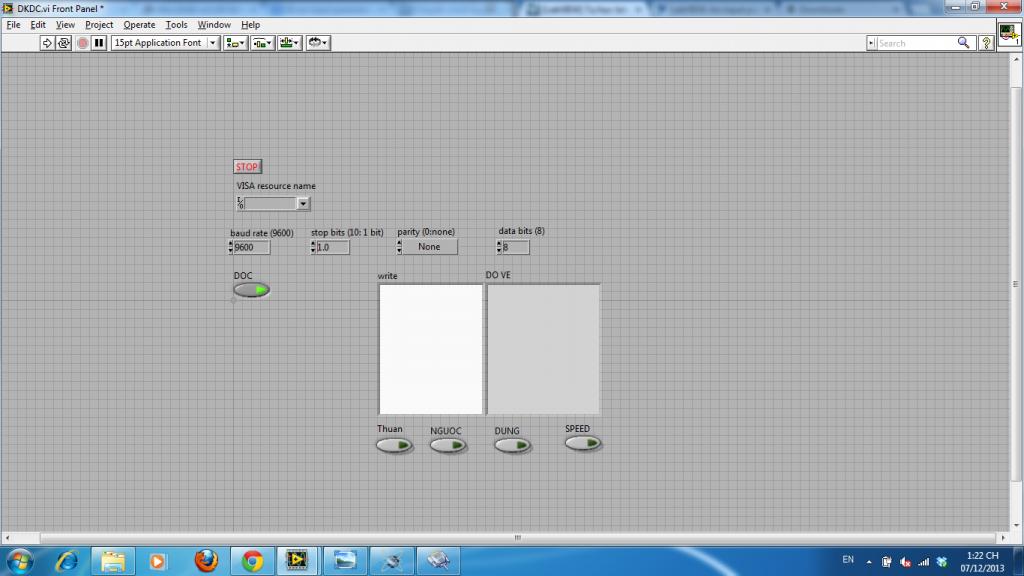Open the Help menu
This screenshot has height=576, width=1024.
[250, 25]
